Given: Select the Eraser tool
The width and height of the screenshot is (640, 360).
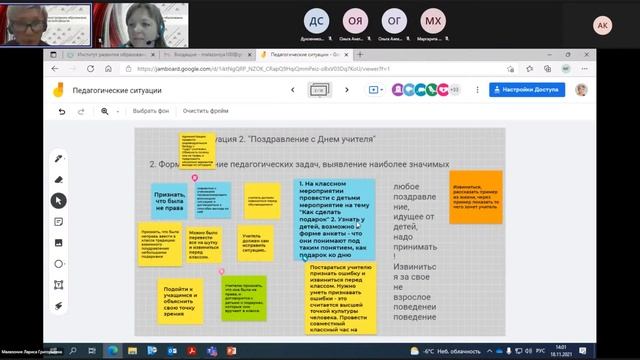Looking at the screenshot, I should pyautogui.click(x=58, y=180).
